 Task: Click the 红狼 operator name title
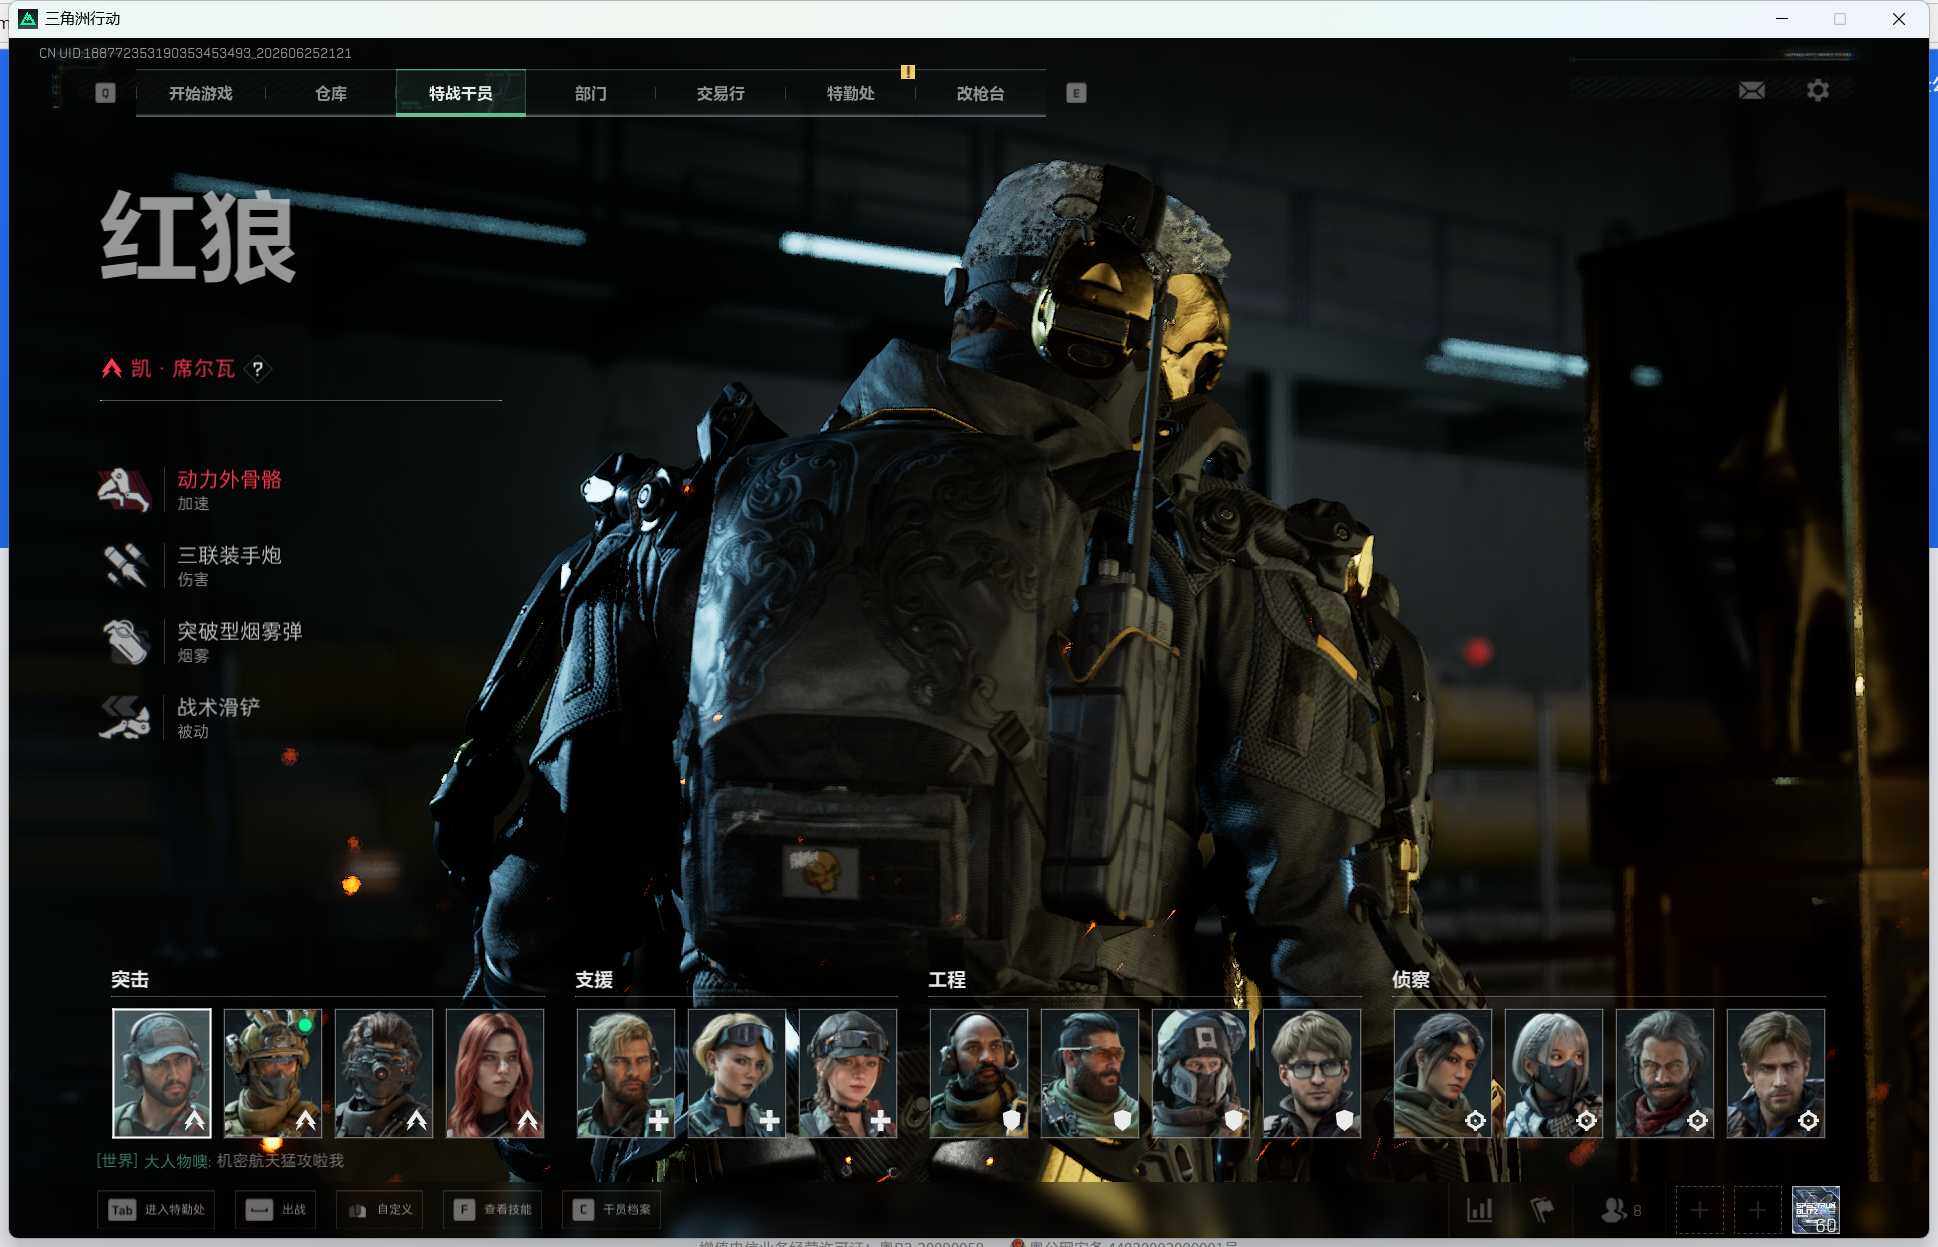click(198, 238)
